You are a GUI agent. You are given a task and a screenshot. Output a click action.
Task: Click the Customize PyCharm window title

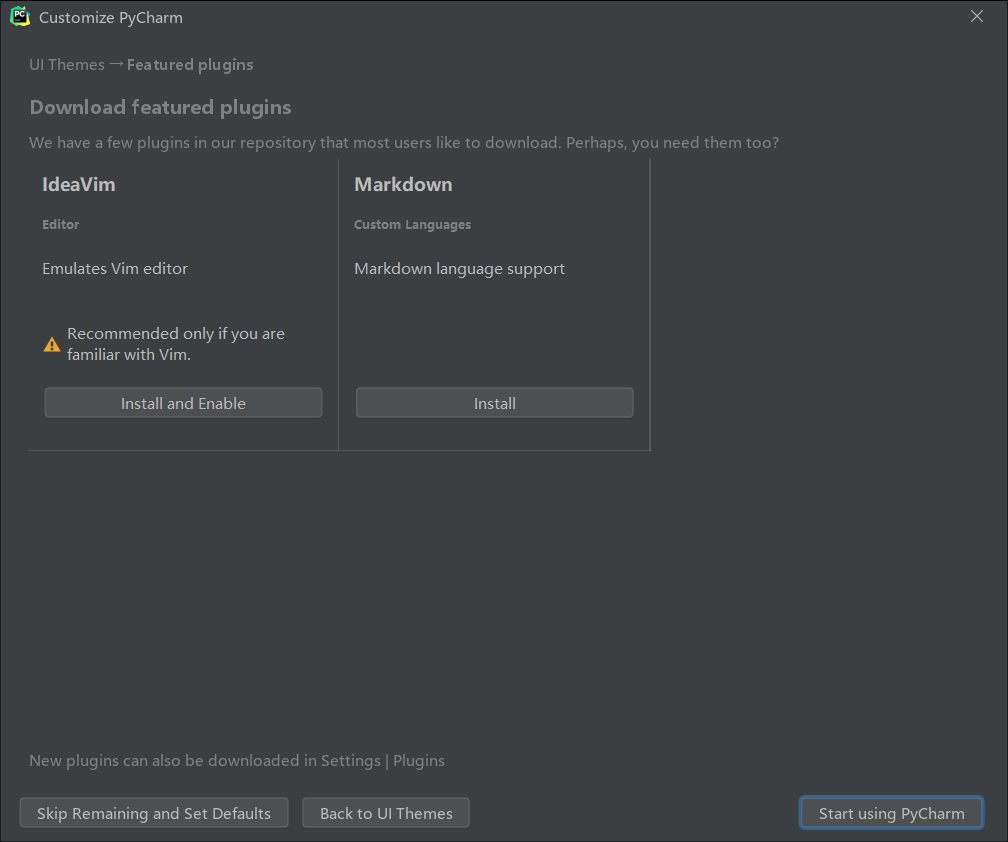click(111, 17)
